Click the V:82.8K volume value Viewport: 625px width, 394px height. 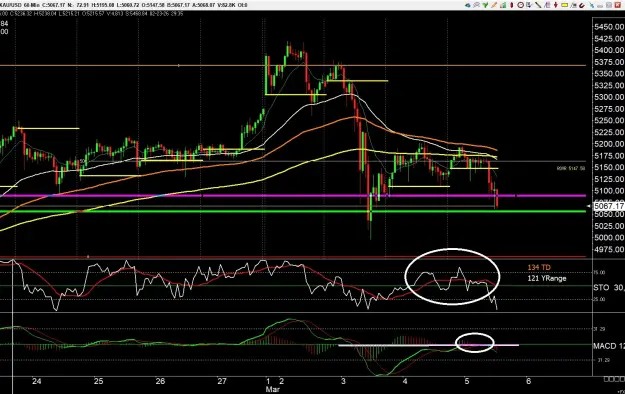(x=227, y=5)
